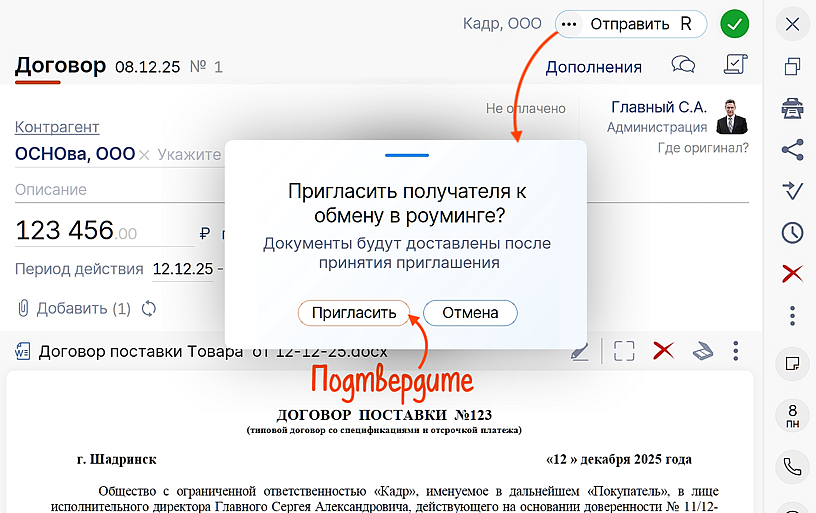Viewport: 816px width, 513px height.
Task: Click the green checkmark approve button
Action: (735, 24)
